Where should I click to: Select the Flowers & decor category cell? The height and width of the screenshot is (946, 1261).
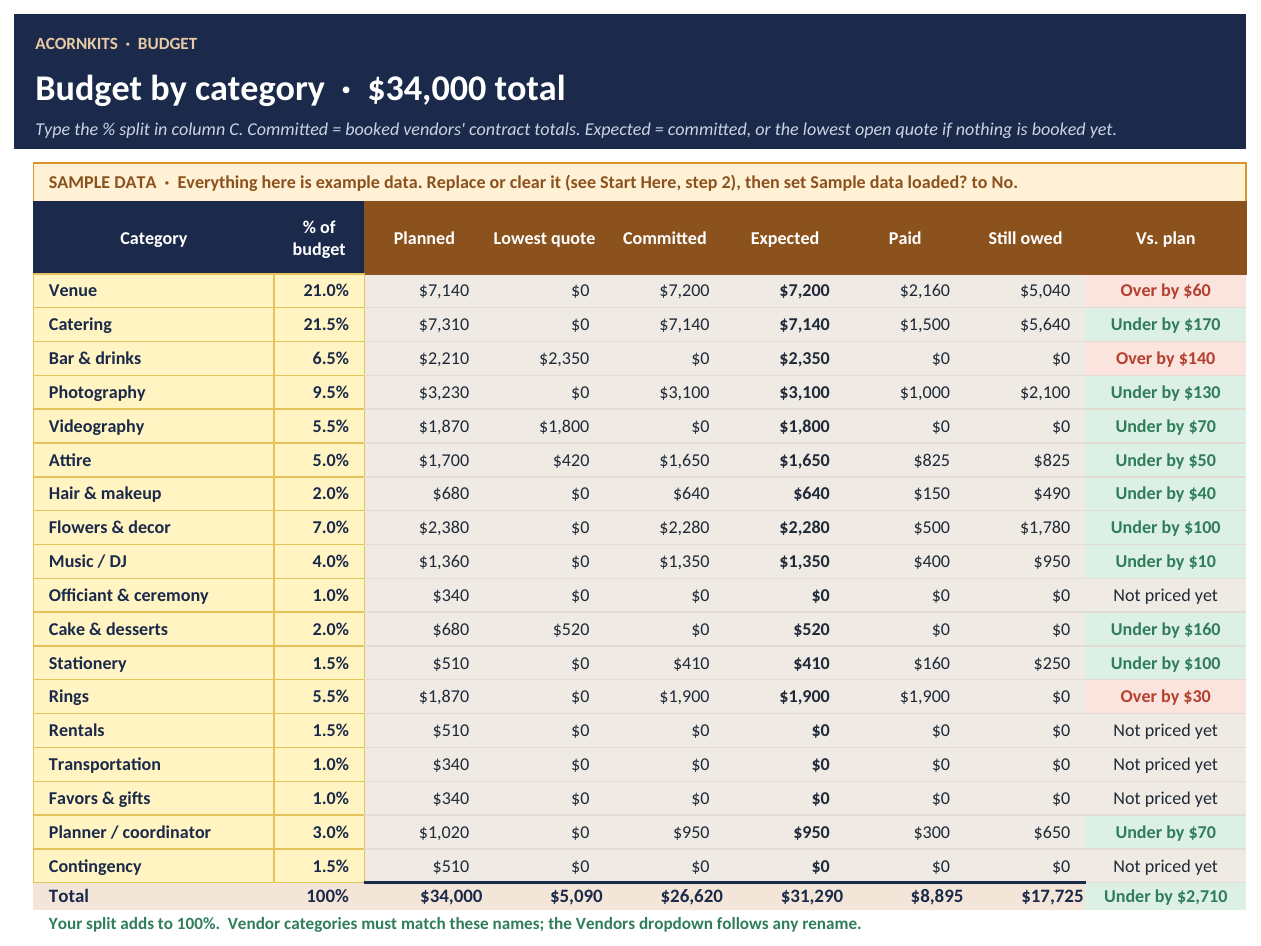154,527
